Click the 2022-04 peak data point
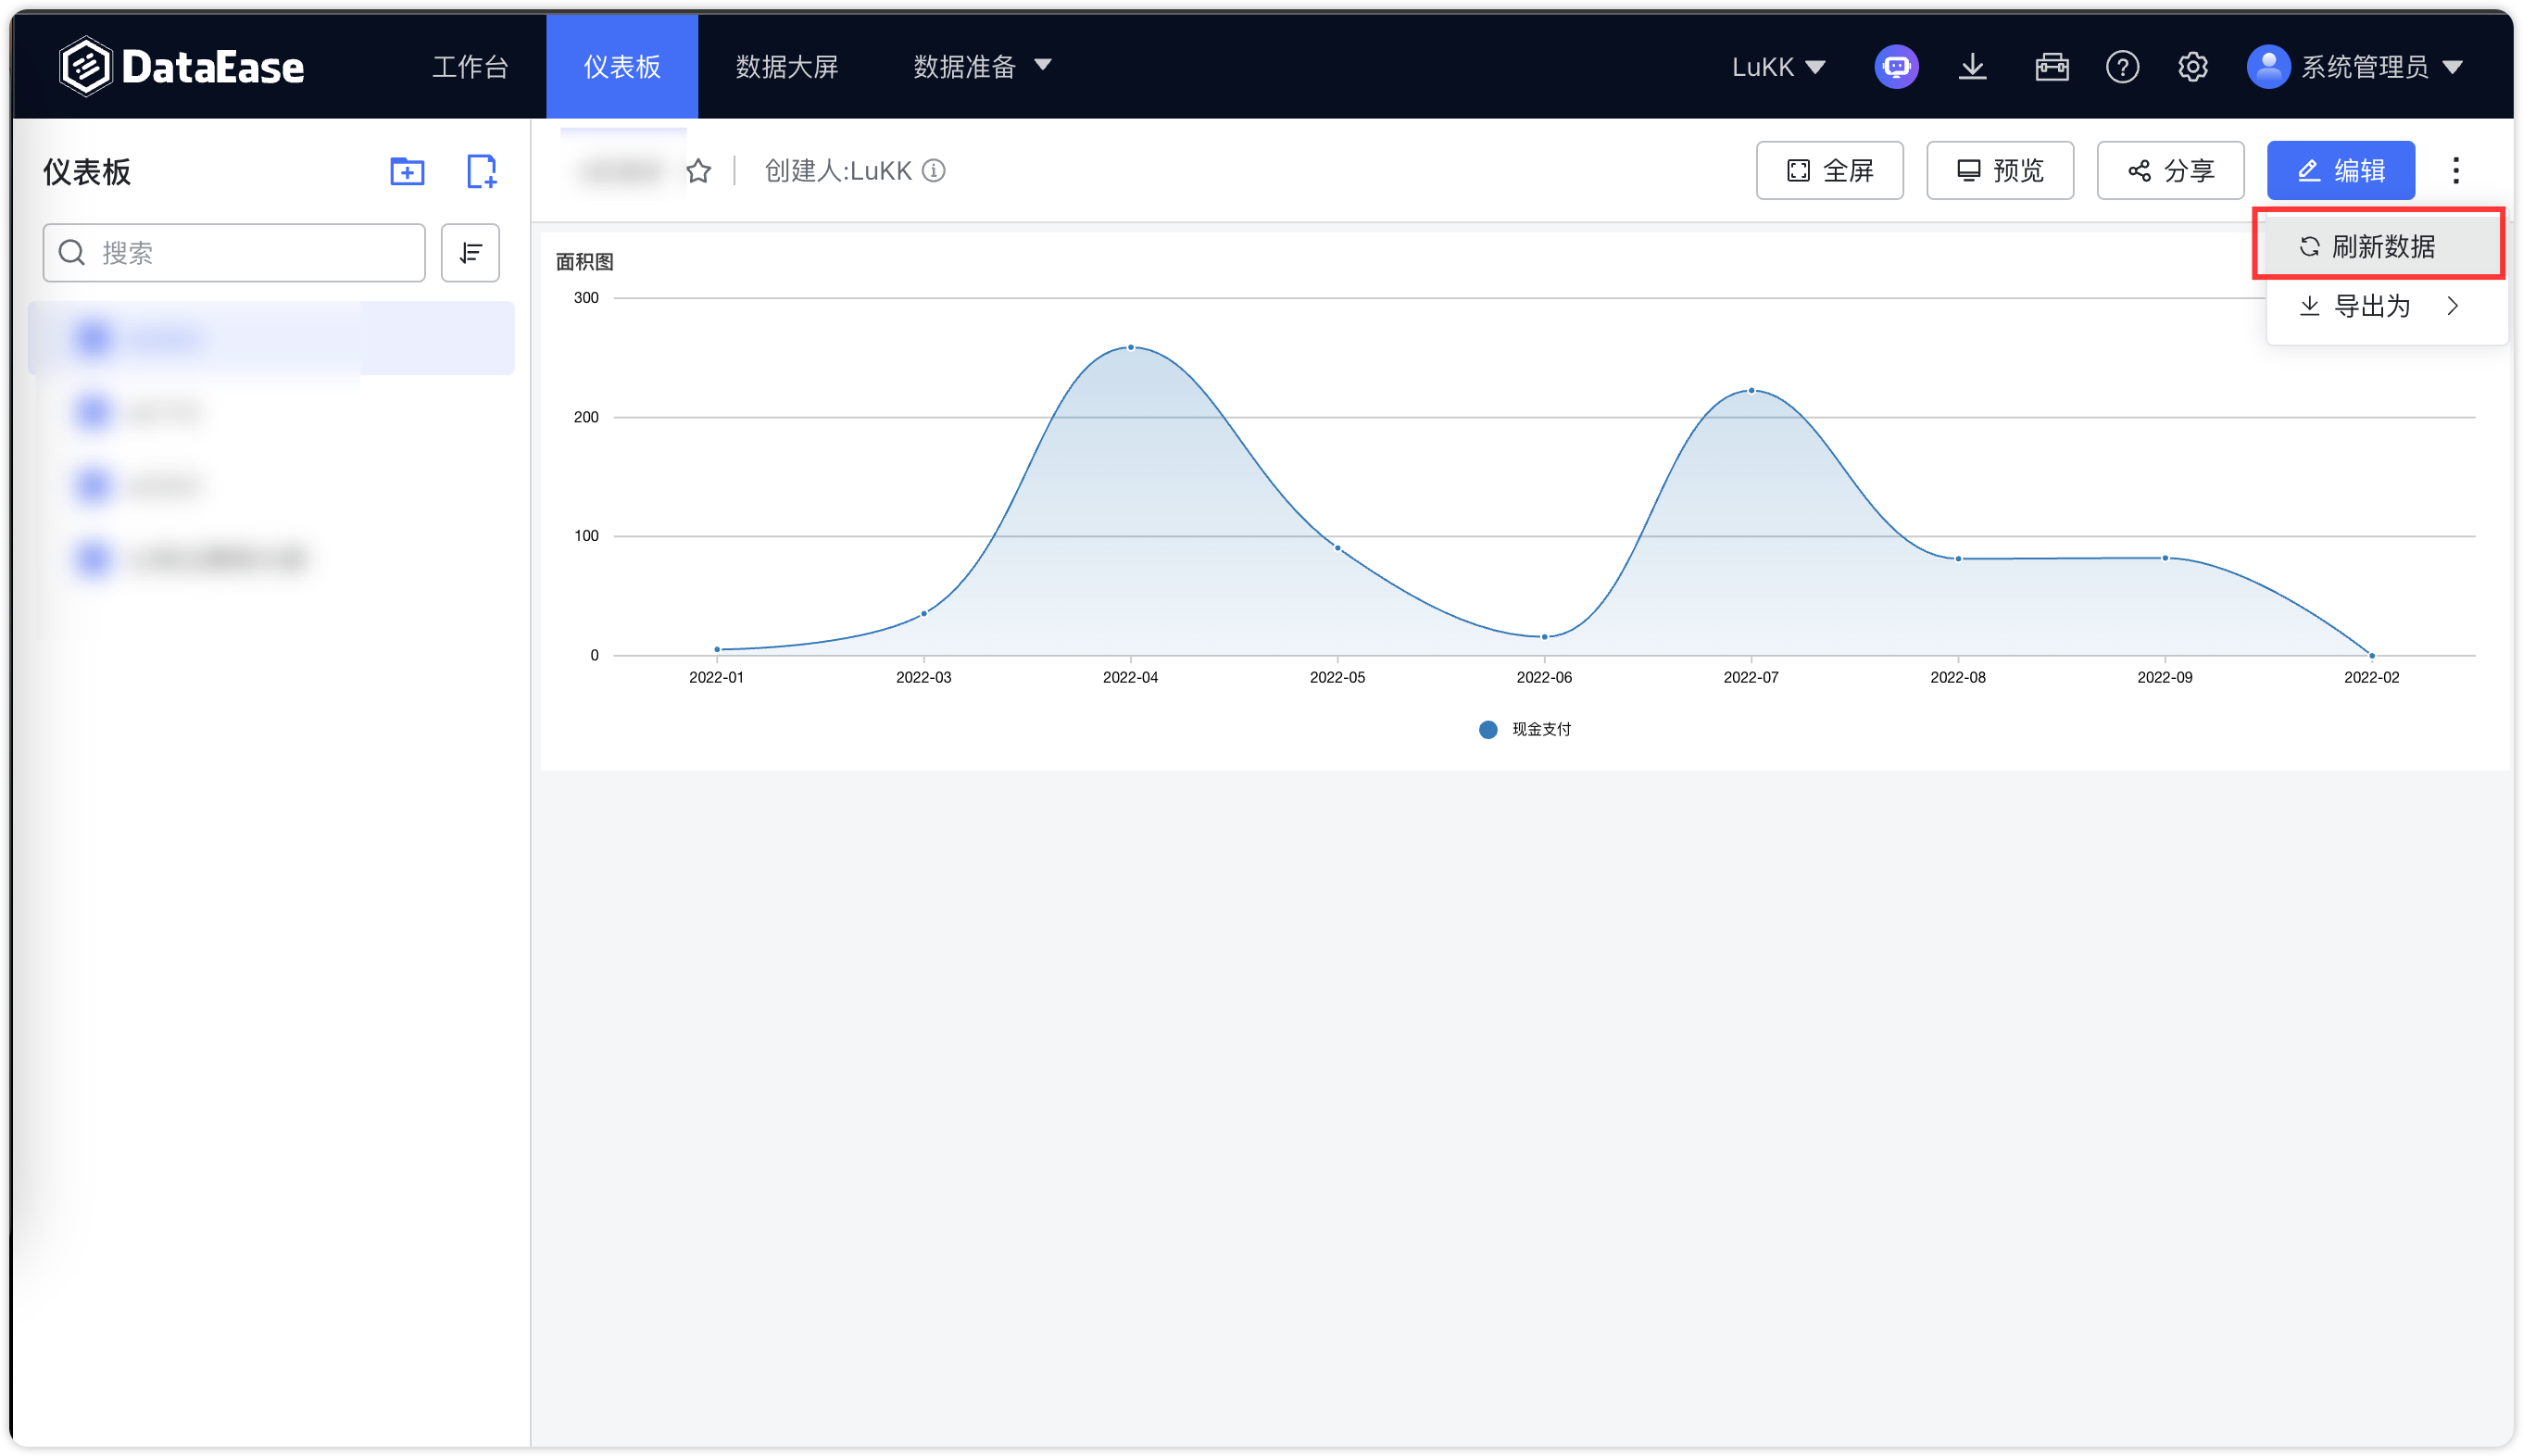The width and height of the screenshot is (2523, 1456). pyautogui.click(x=1130, y=347)
